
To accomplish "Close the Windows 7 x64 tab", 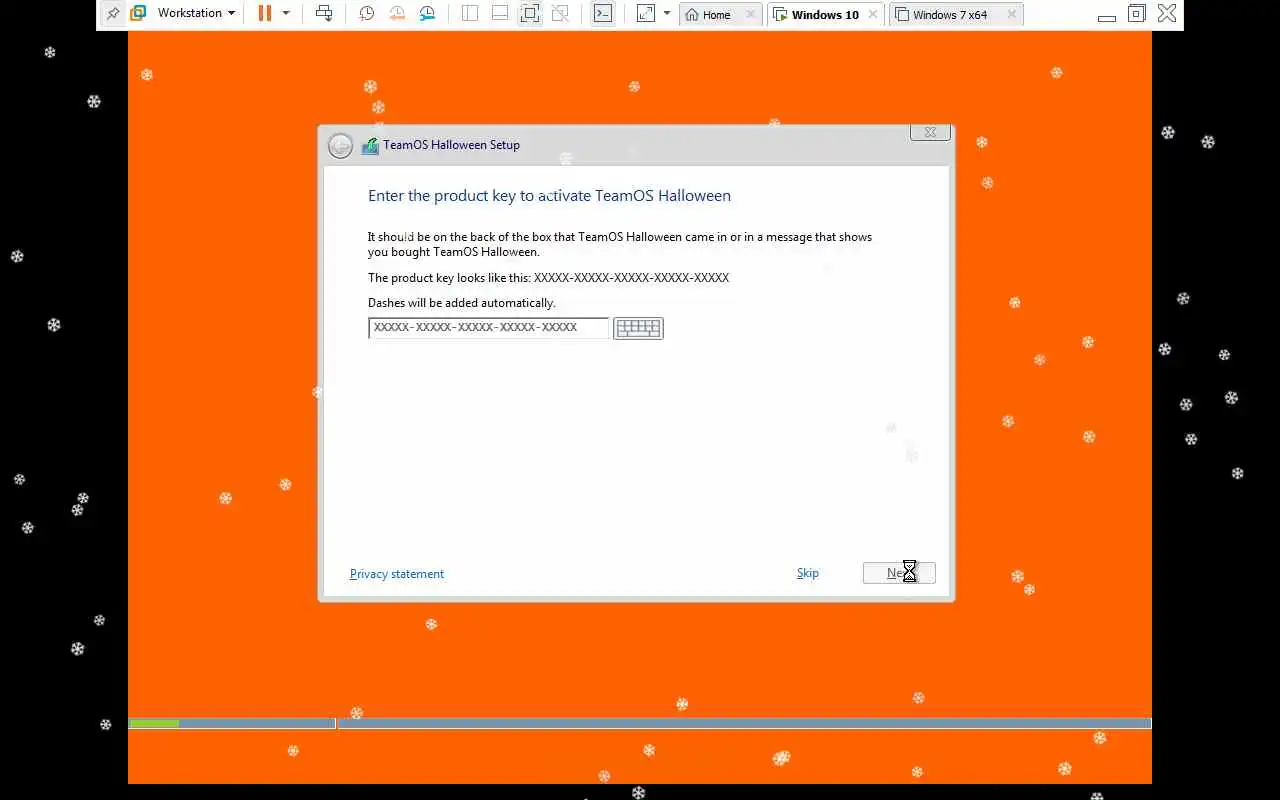I will tap(1012, 15).
